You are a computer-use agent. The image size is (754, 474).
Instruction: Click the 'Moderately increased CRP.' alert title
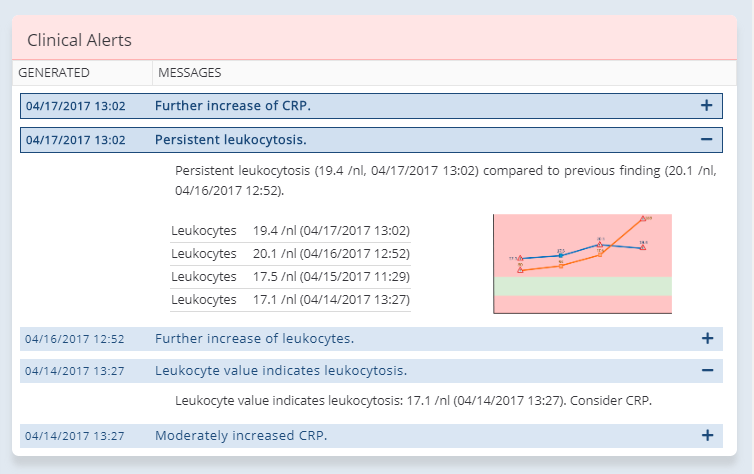pyautogui.click(x=241, y=435)
